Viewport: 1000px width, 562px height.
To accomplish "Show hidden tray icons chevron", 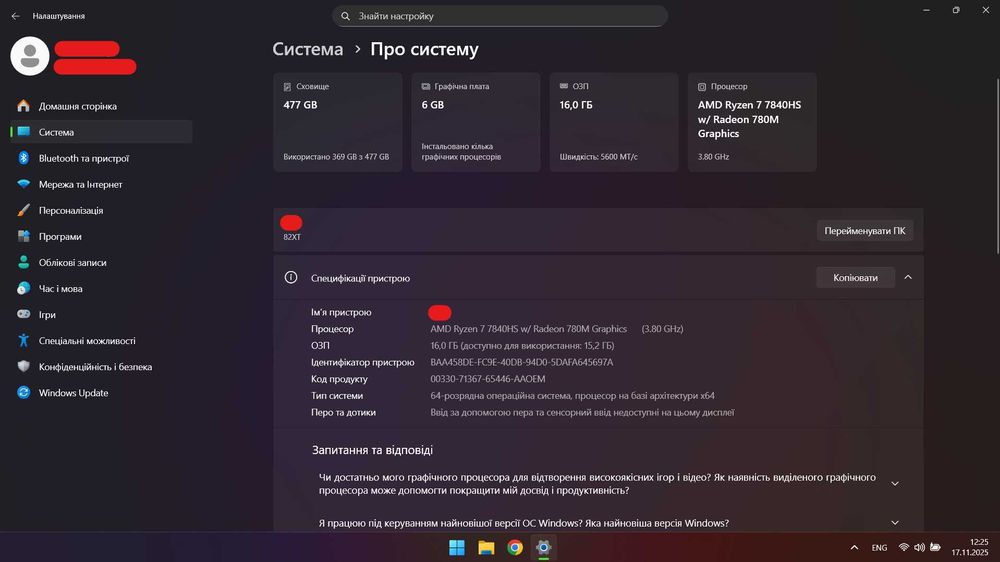I will tap(854, 547).
